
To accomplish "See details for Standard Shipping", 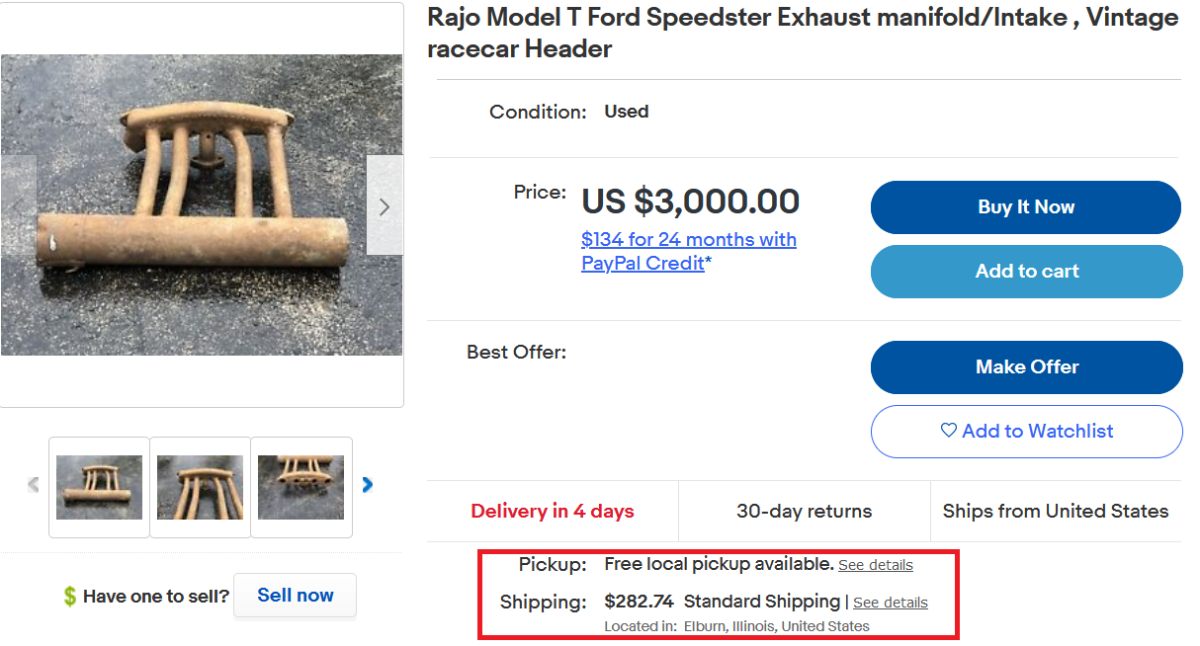I will click(890, 603).
